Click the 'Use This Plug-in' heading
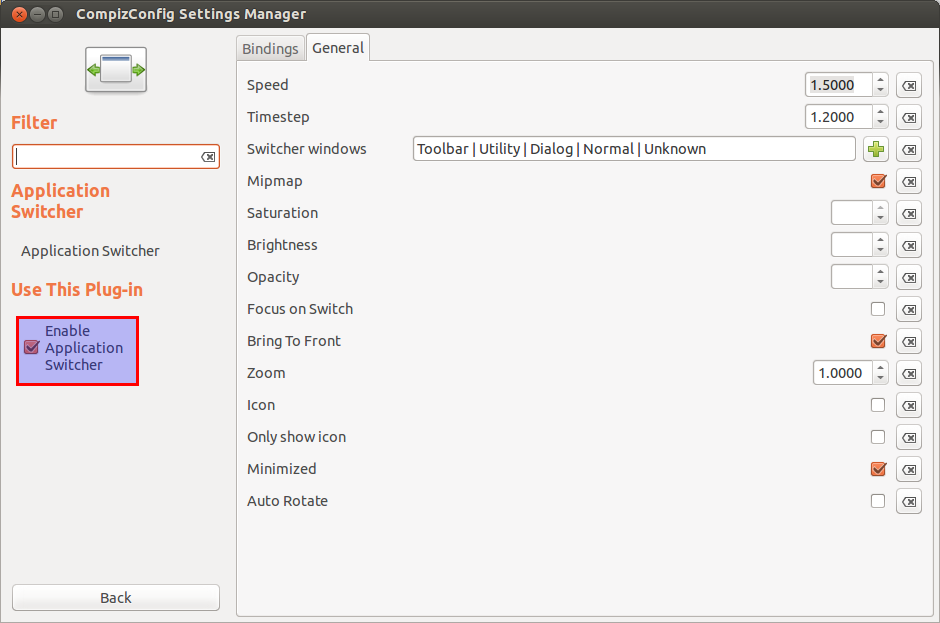Viewport: 940px width, 623px height. click(77, 290)
